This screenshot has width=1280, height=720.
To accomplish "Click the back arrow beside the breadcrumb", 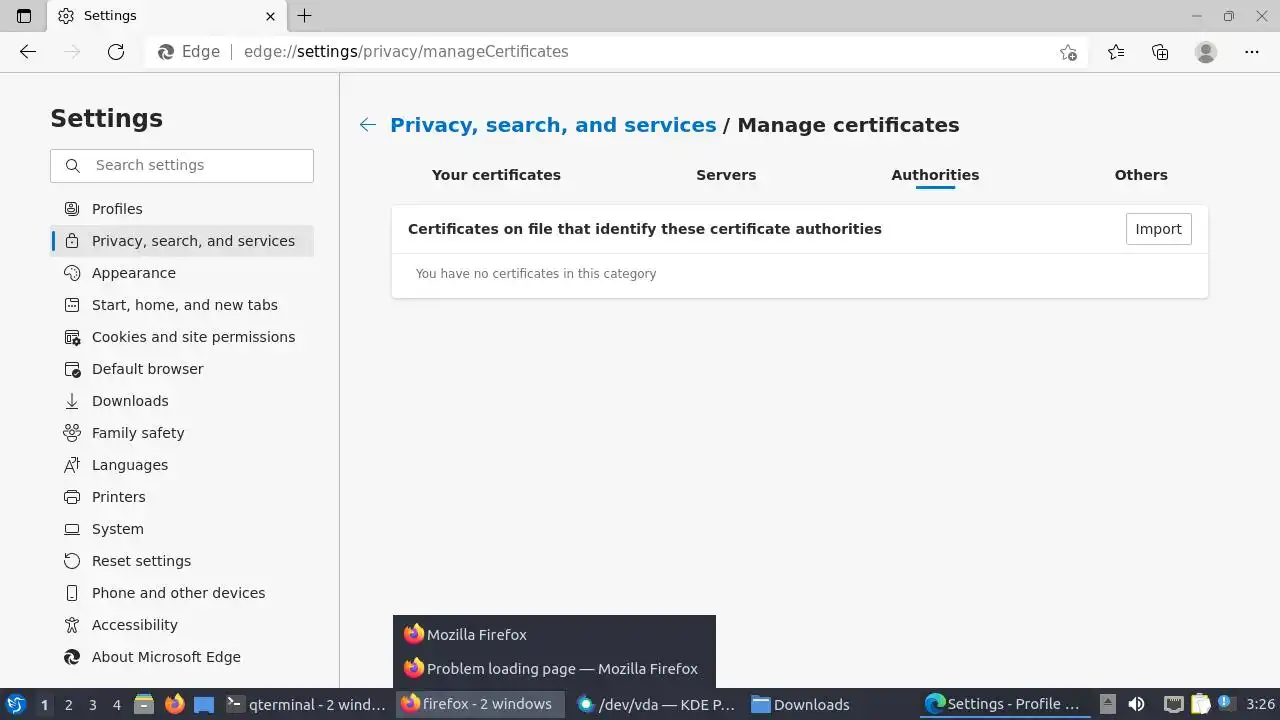I will click(x=368, y=125).
